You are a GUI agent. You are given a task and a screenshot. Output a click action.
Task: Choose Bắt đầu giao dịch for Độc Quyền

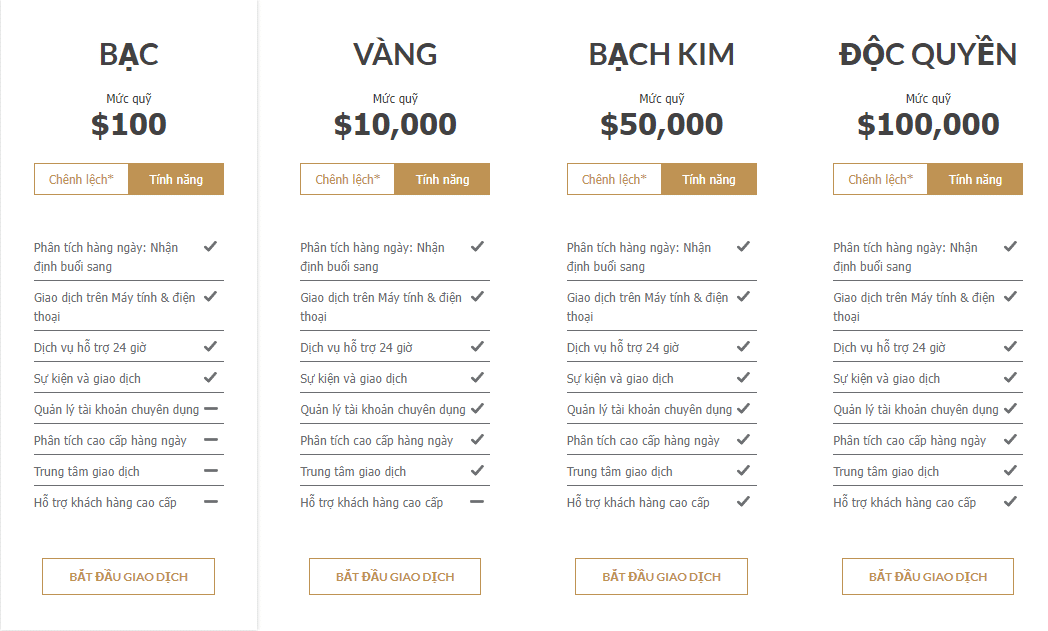928,576
